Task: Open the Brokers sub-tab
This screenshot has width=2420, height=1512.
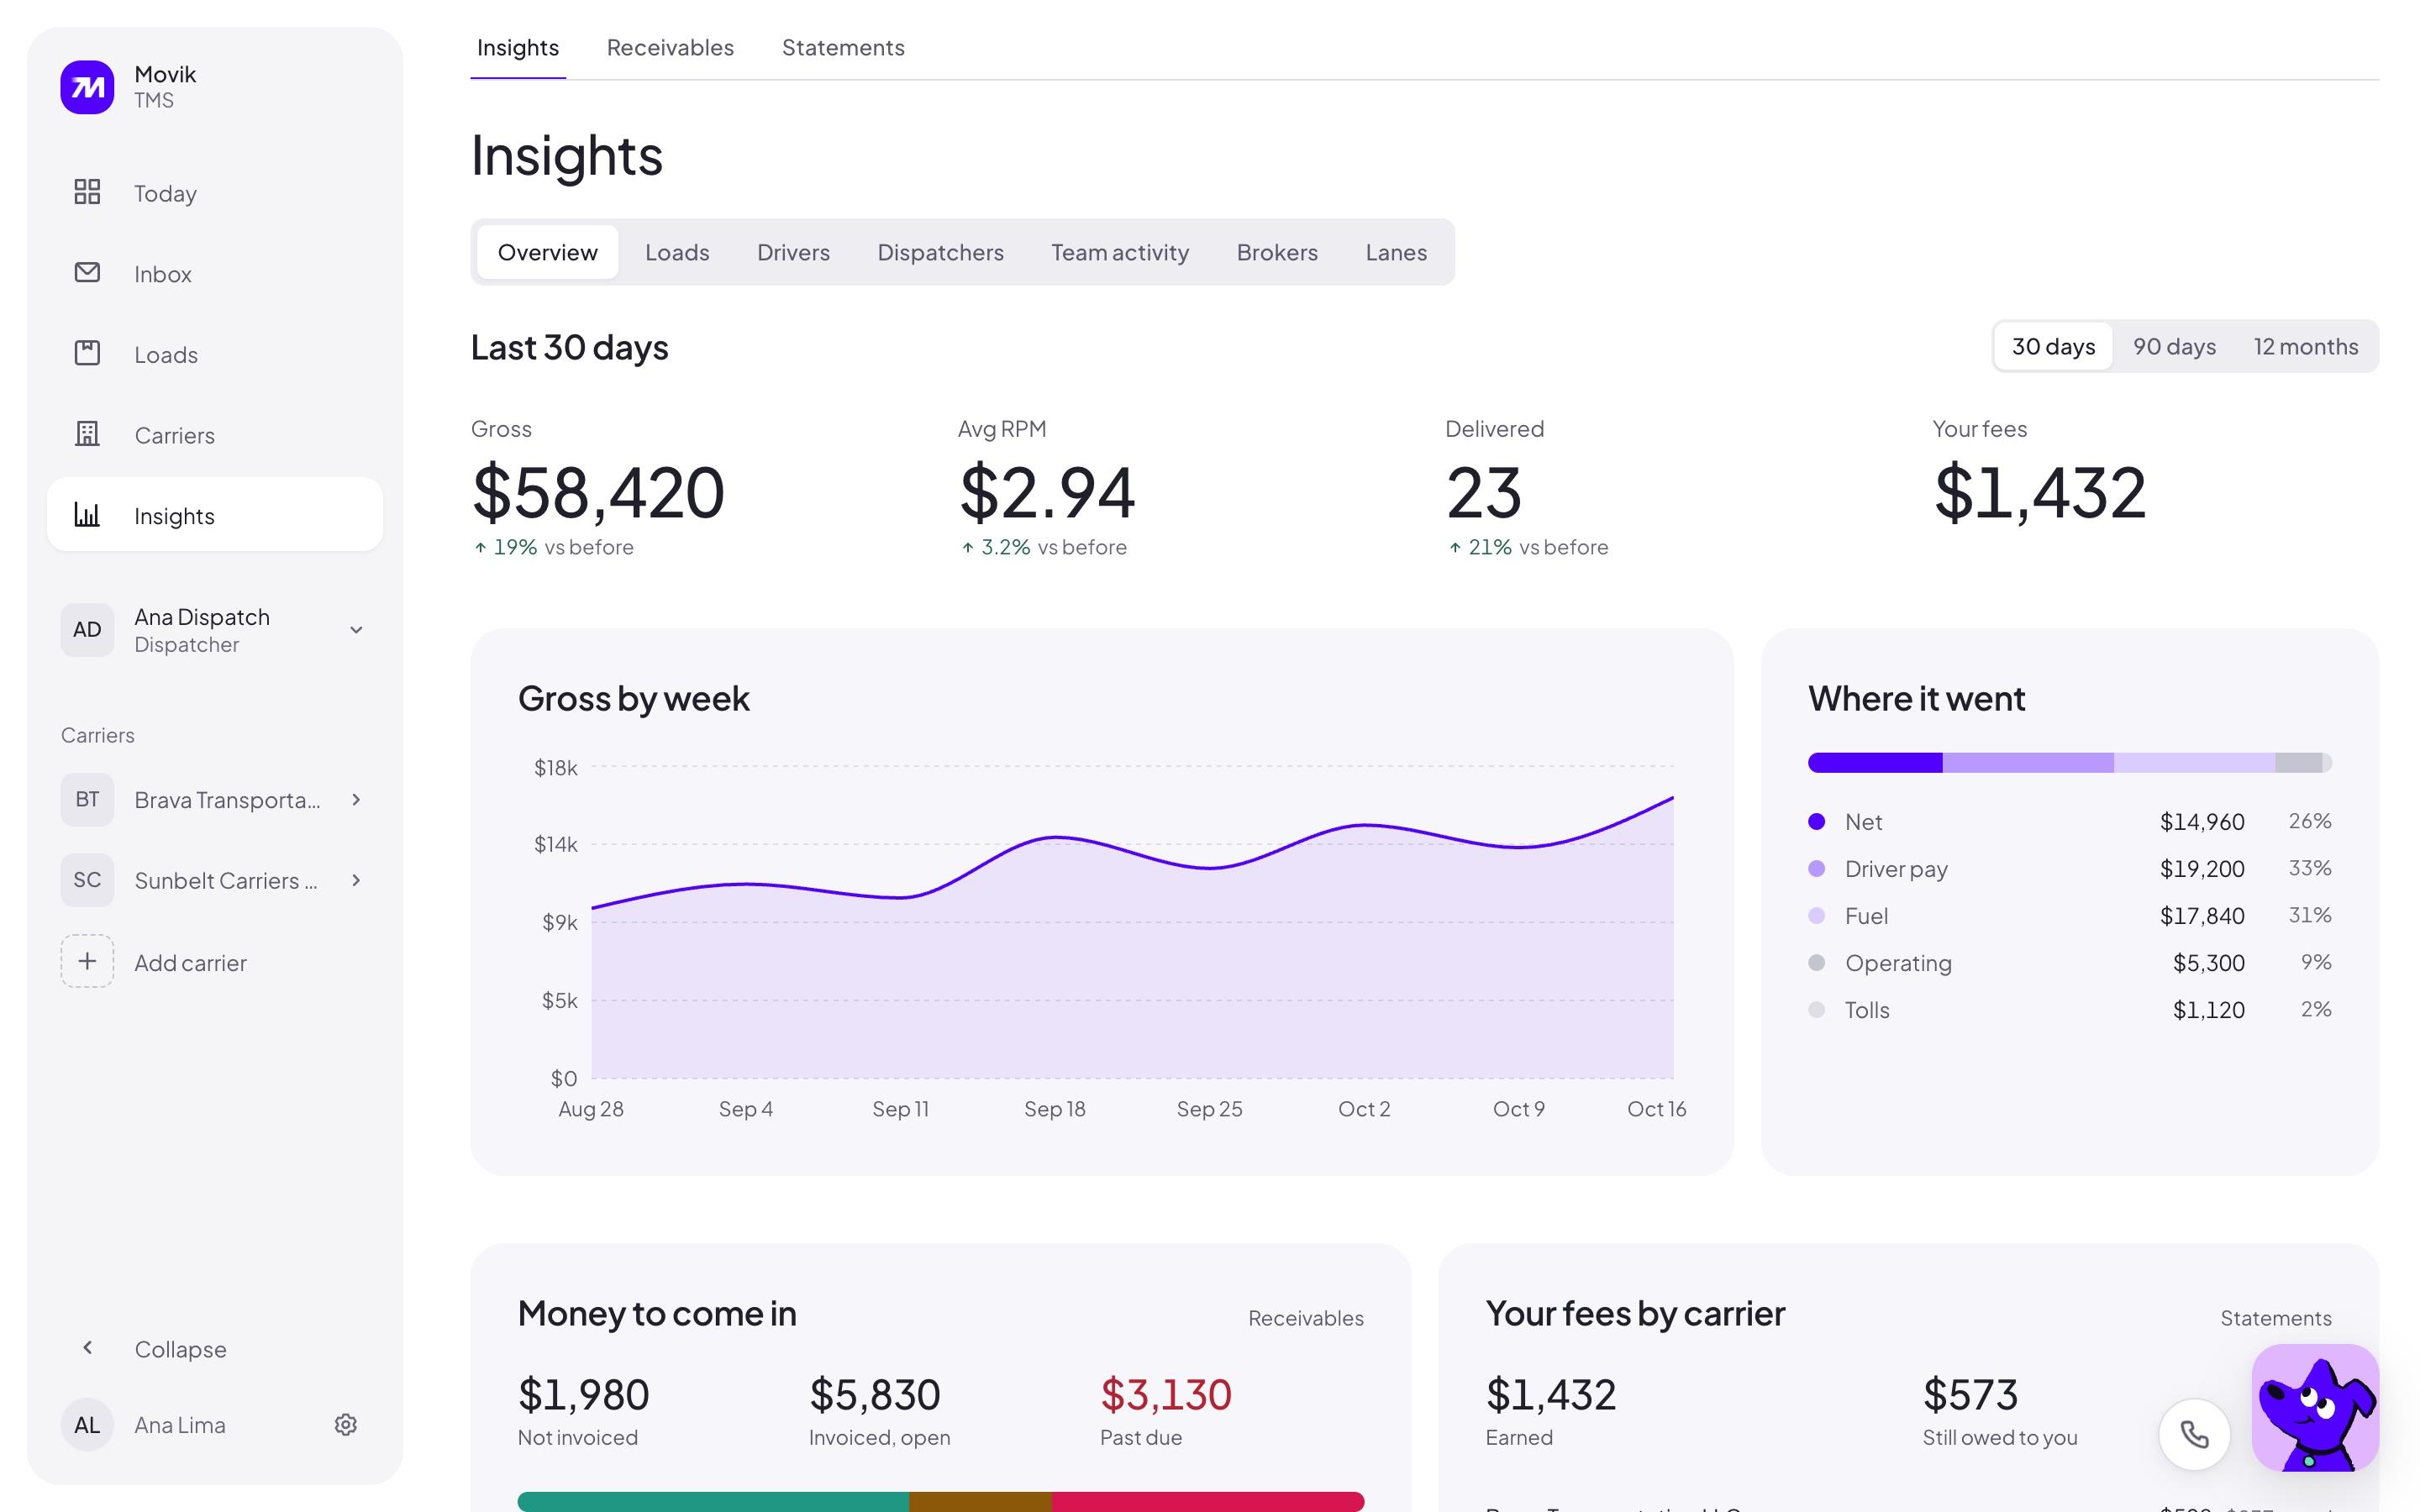Action: point(1277,252)
